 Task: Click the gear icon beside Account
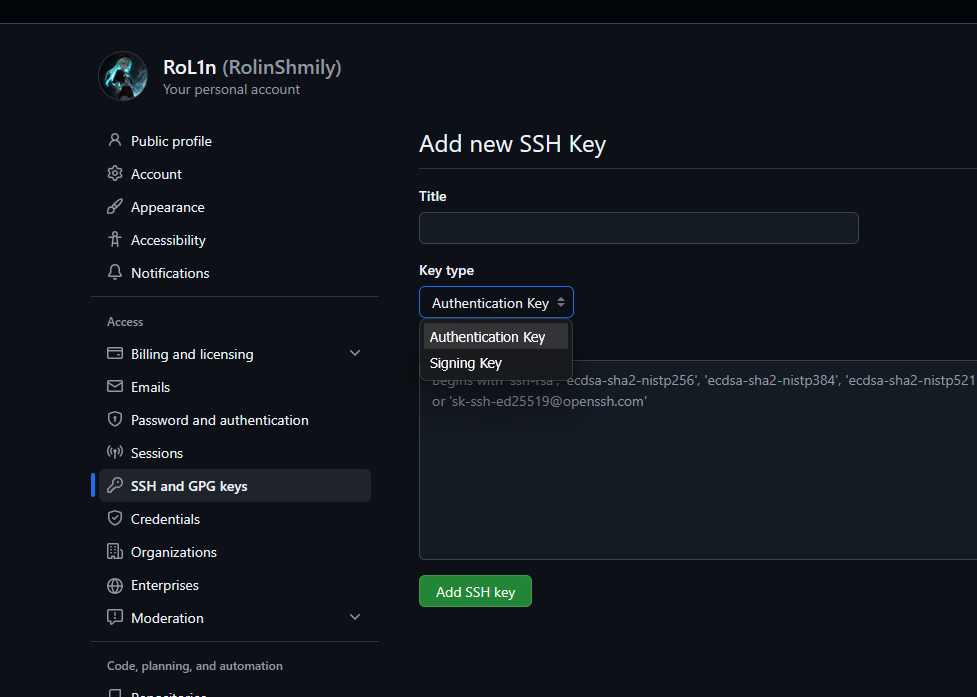click(x=115, y=173)
